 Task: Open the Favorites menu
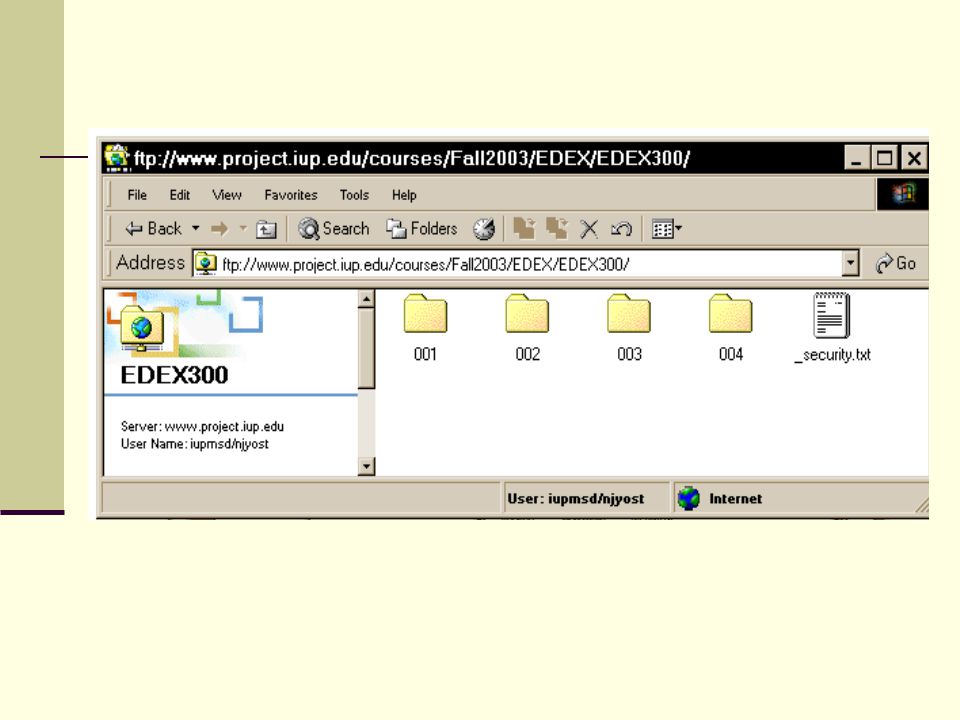(x=291, y=195)
